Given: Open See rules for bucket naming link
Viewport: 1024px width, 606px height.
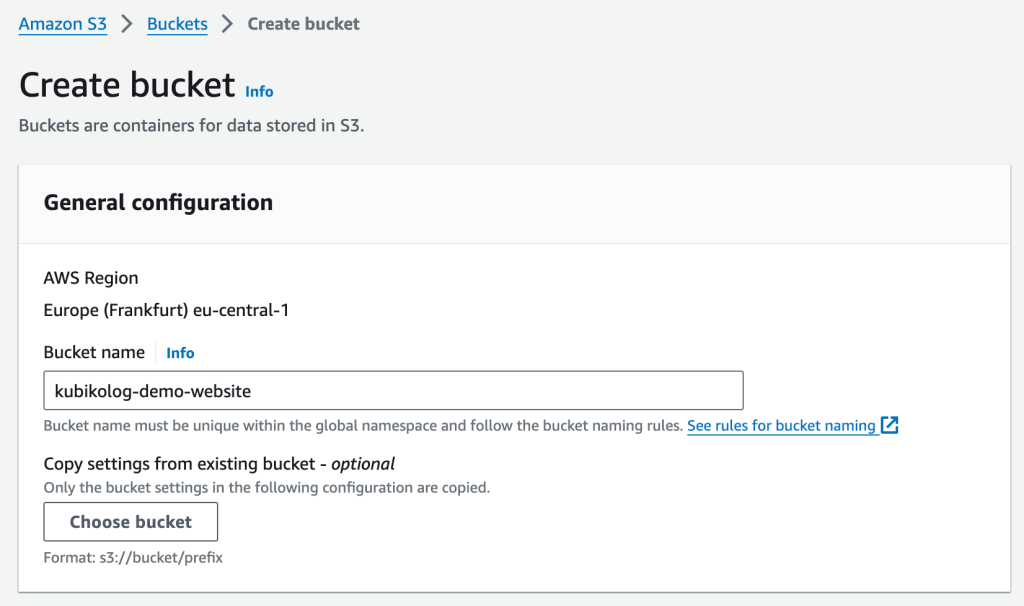Looking at the screenshot, I should [781, 425].
